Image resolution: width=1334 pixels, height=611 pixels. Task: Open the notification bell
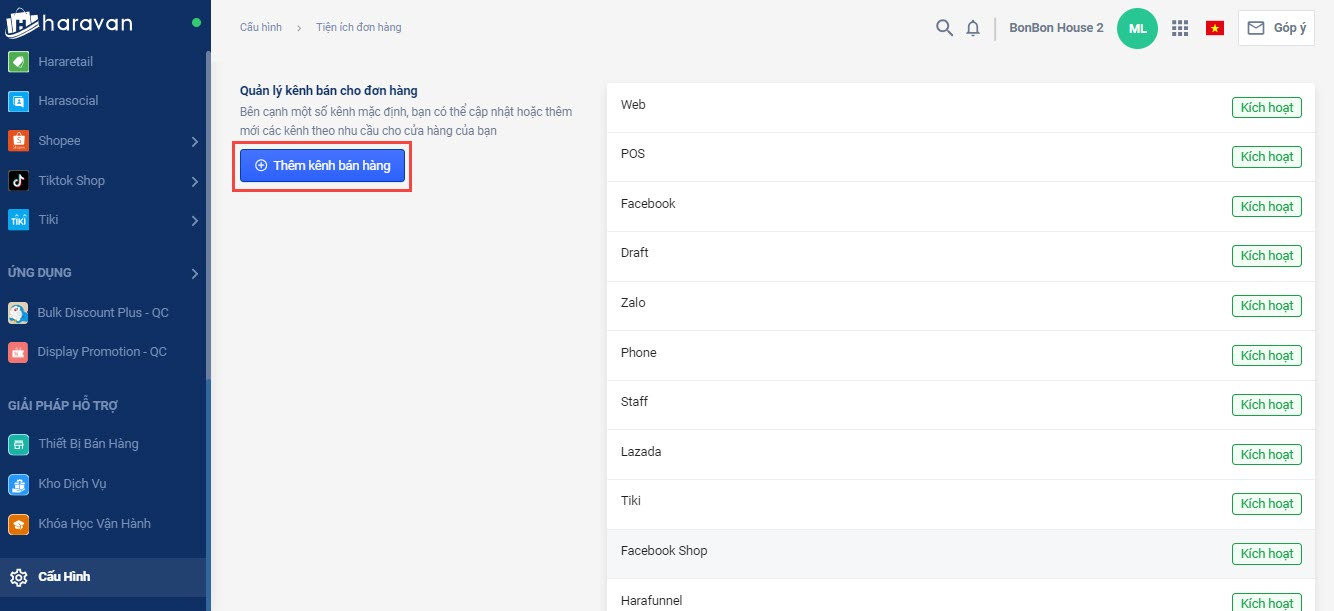[973, 28]
